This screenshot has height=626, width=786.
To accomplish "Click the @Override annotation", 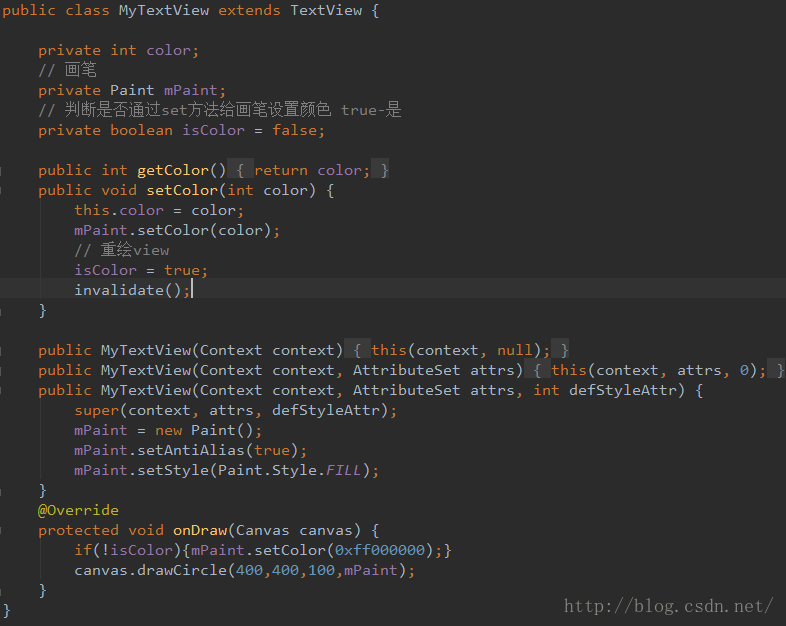I will click(x=78, y=511).
